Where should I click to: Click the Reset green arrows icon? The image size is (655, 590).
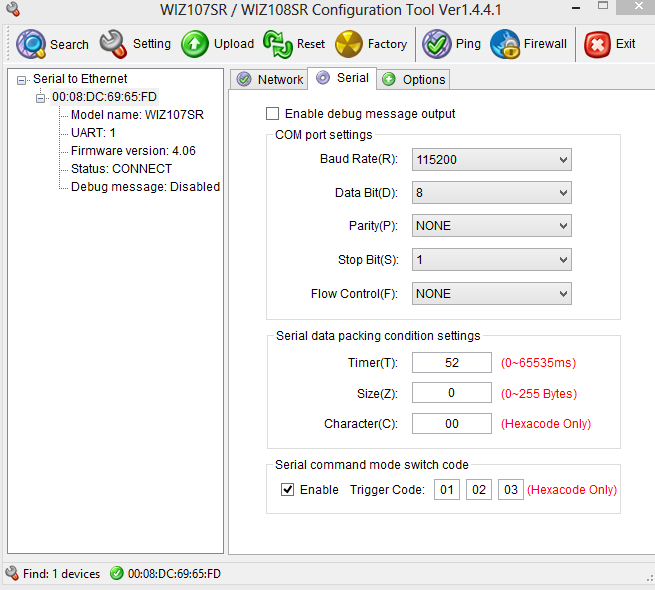point(277,44)
